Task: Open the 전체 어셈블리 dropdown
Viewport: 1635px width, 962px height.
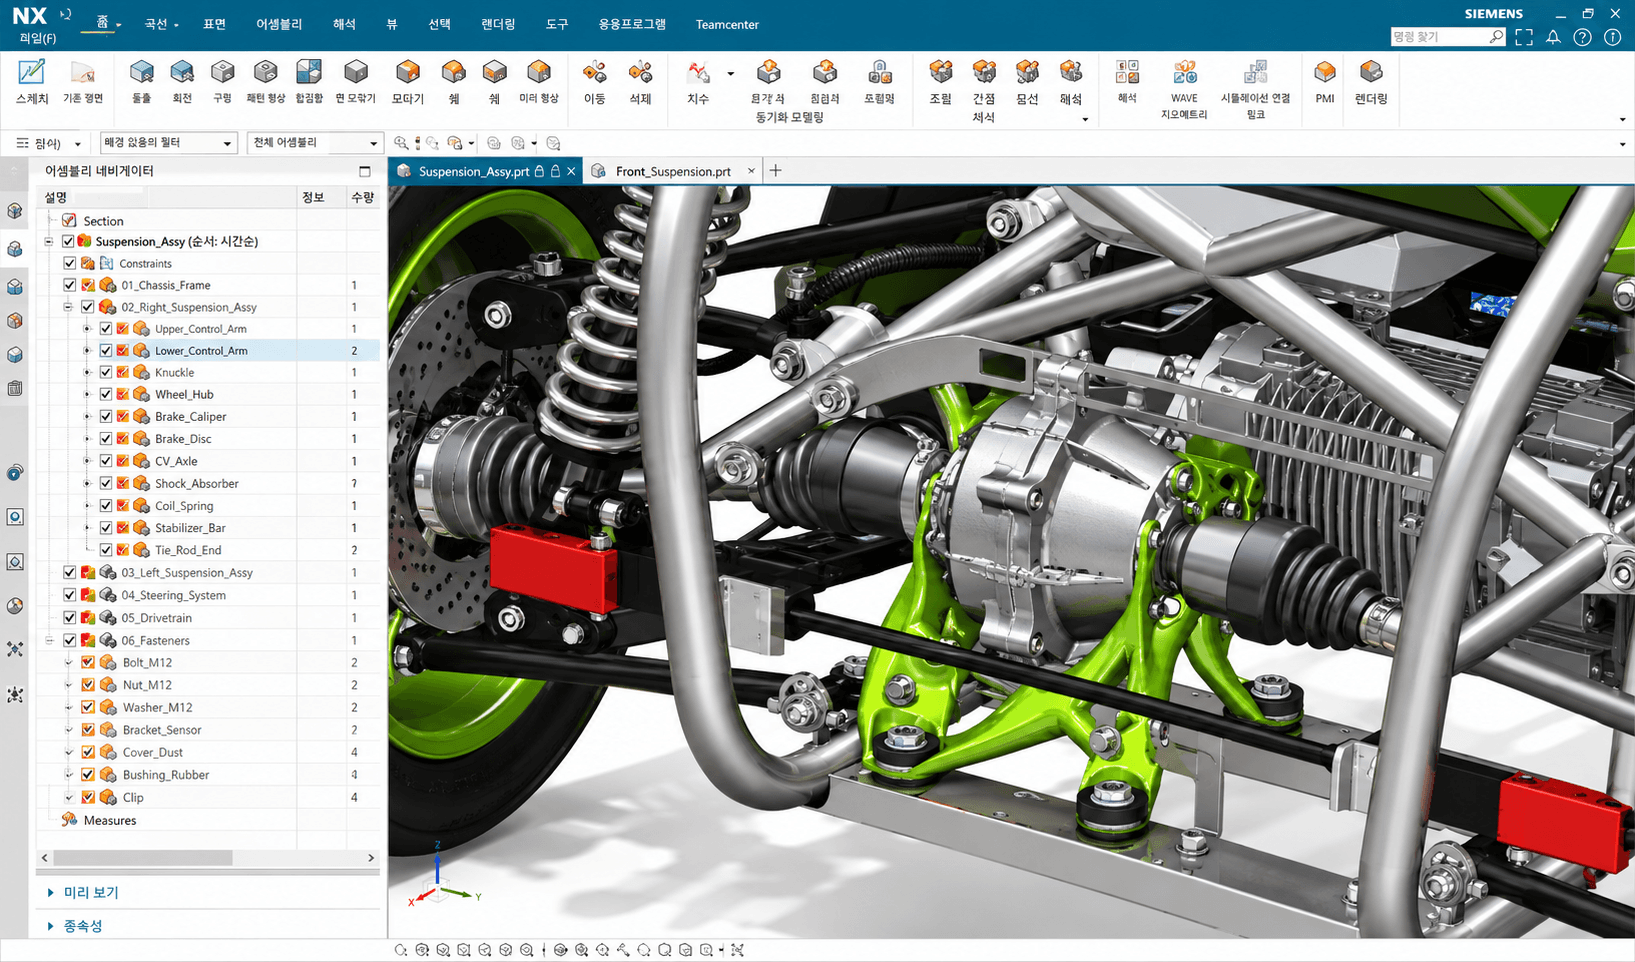Action: tap(315, 143)
